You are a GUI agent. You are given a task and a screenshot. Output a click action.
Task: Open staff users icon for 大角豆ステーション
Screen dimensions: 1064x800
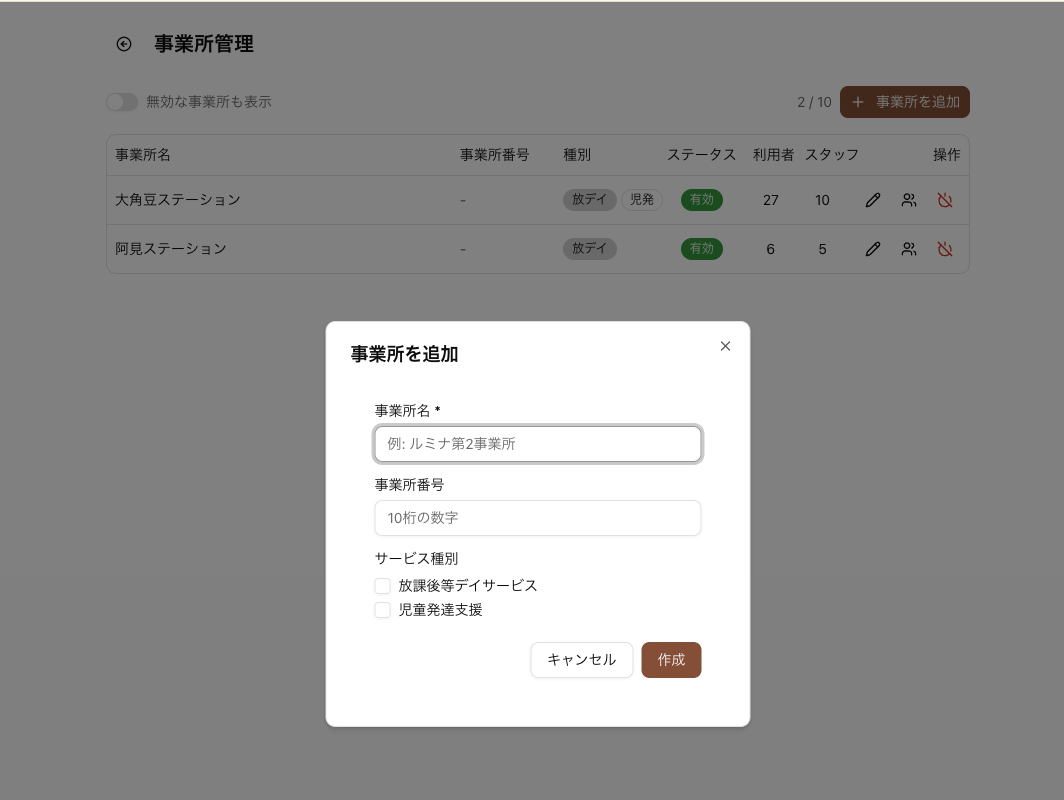click(x=909, y=200)
